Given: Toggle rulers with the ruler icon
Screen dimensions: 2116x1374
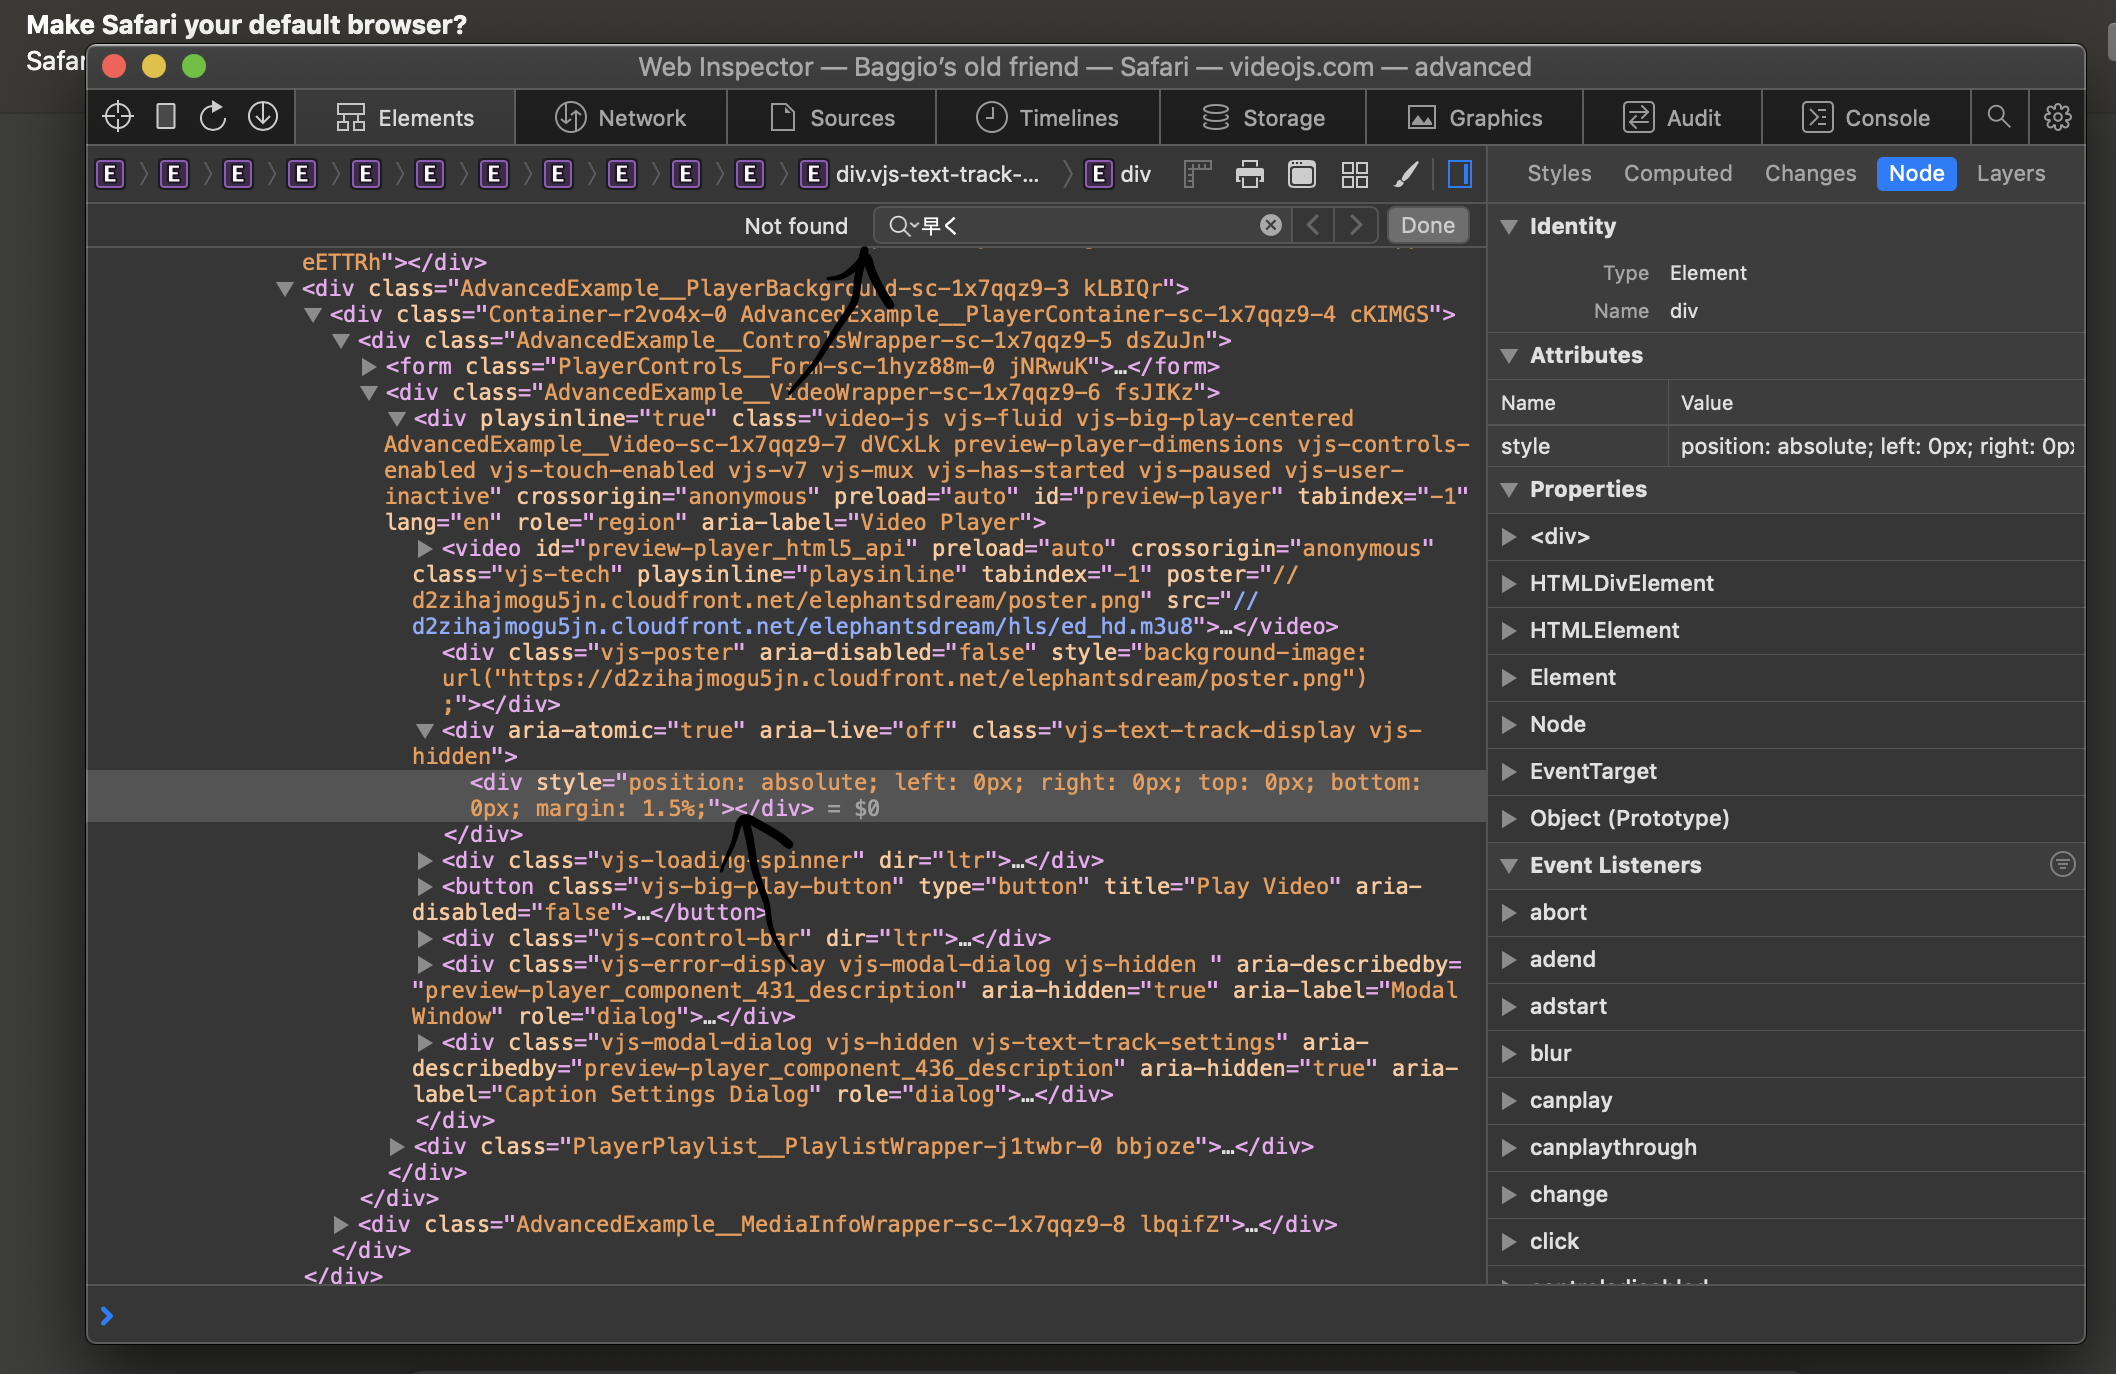Looking at the screenshot, I should (x=1197, y=175).
